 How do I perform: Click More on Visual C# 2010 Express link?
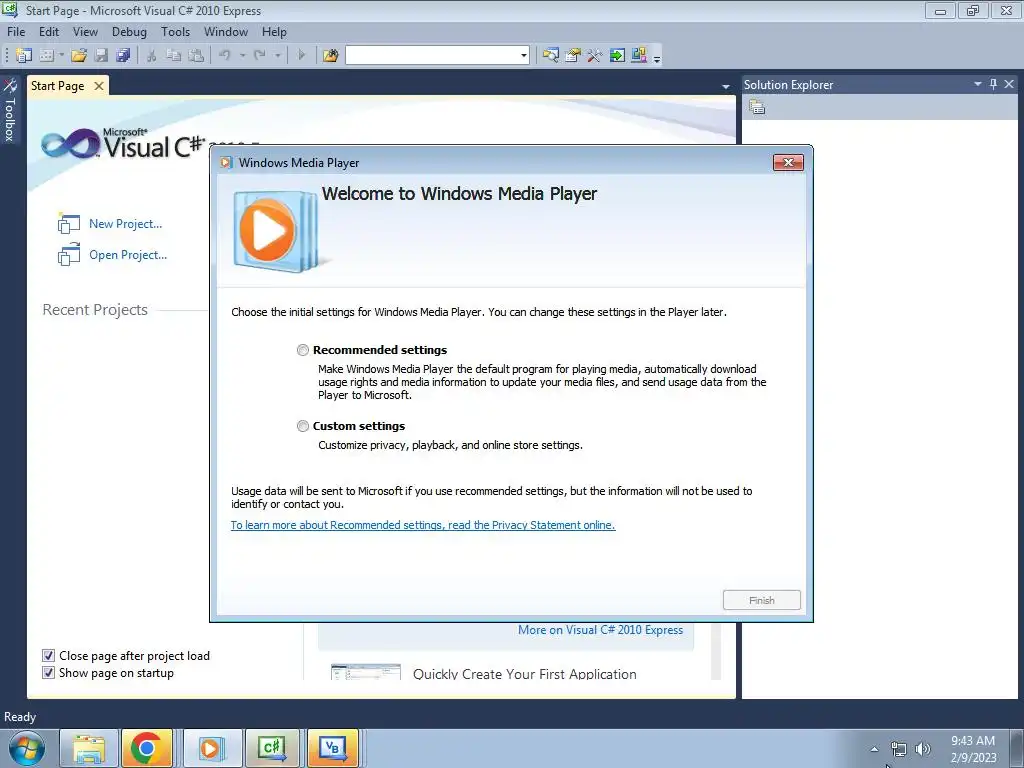600,630
